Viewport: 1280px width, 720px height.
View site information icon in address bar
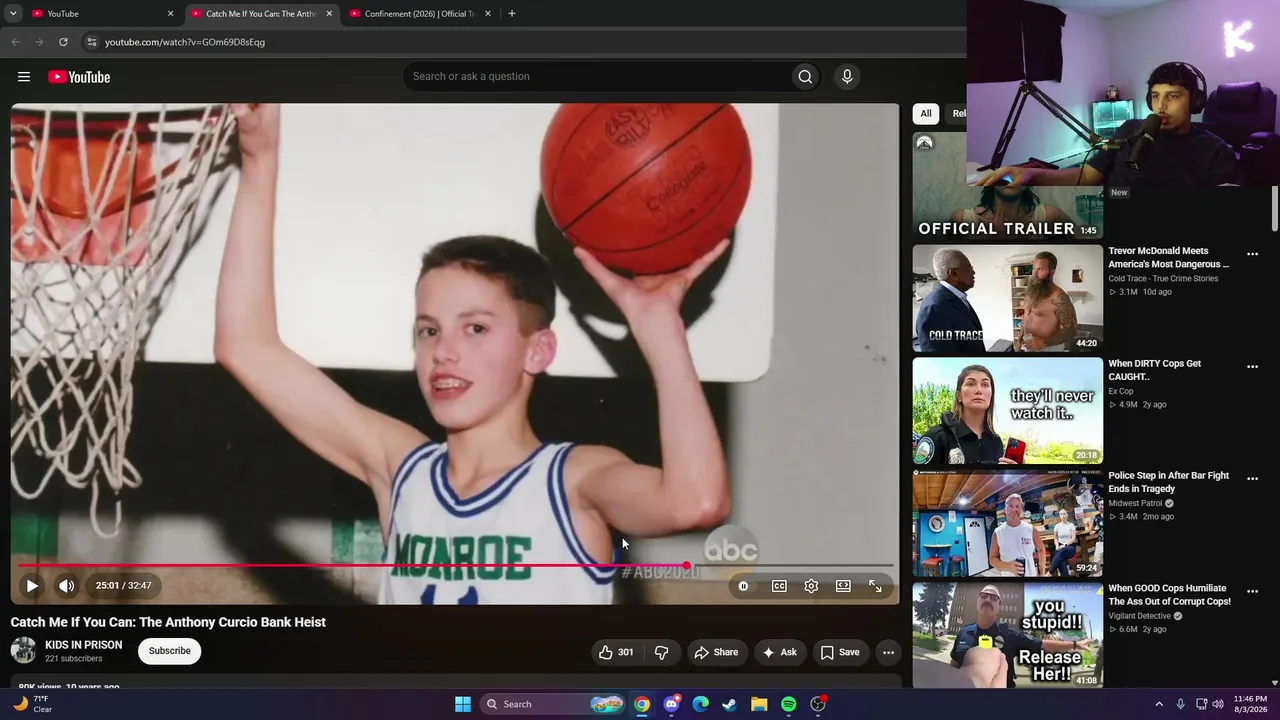[x=91, y=42]
